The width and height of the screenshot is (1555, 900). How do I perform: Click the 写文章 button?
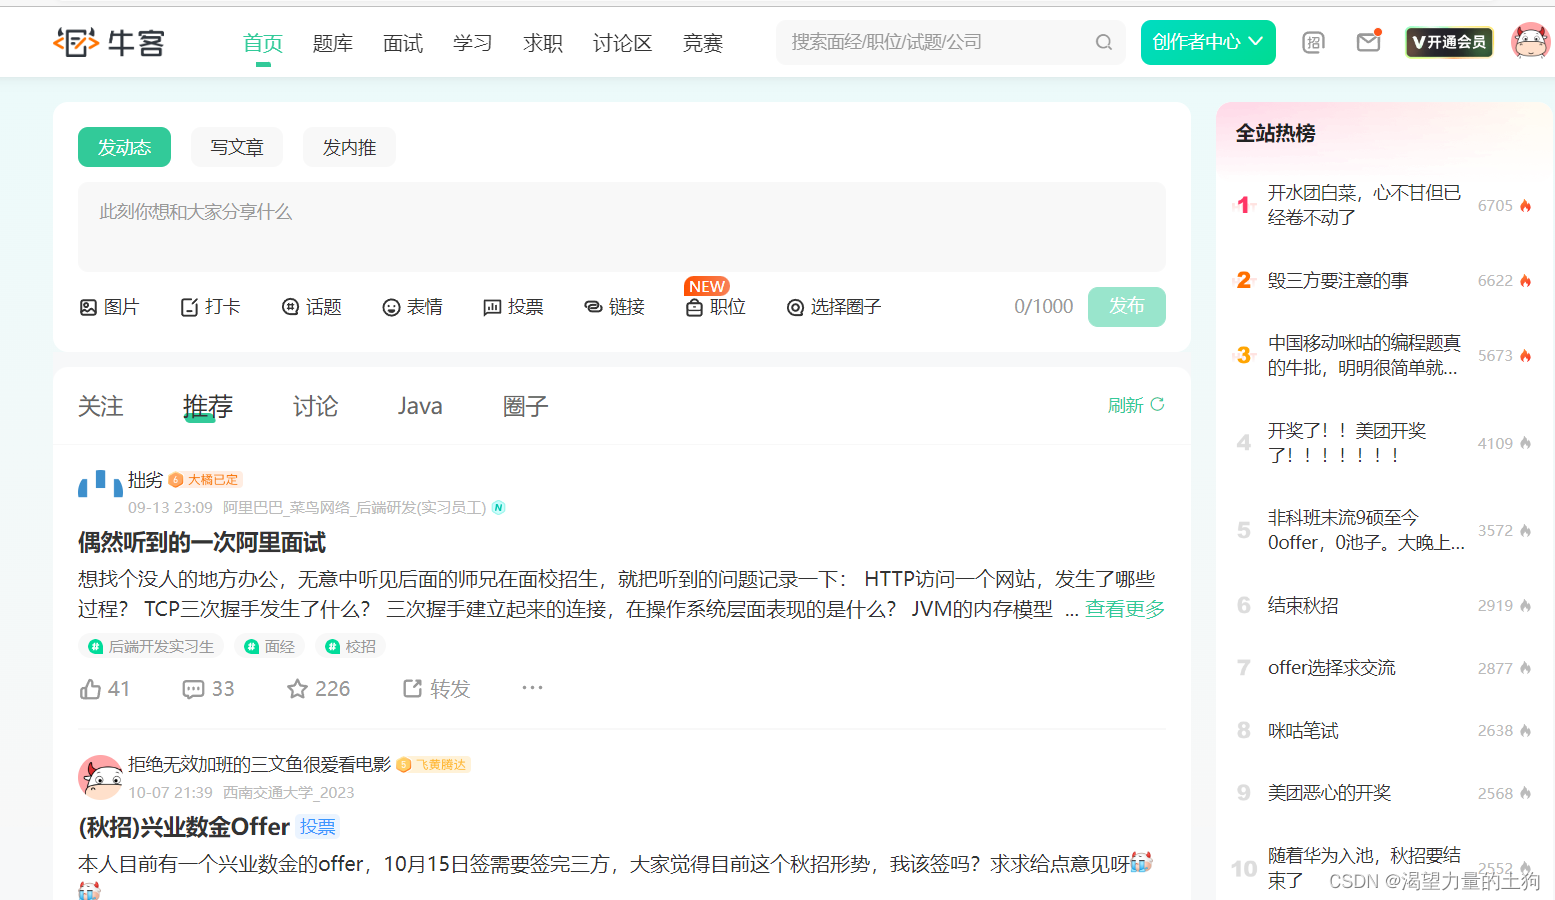pos(236,146)
